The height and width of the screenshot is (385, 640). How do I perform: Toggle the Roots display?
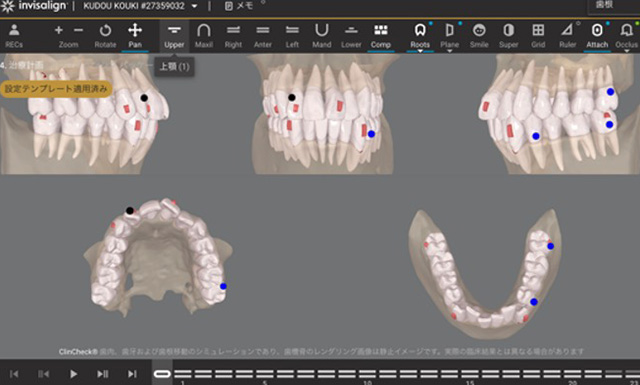coord(420,36)
